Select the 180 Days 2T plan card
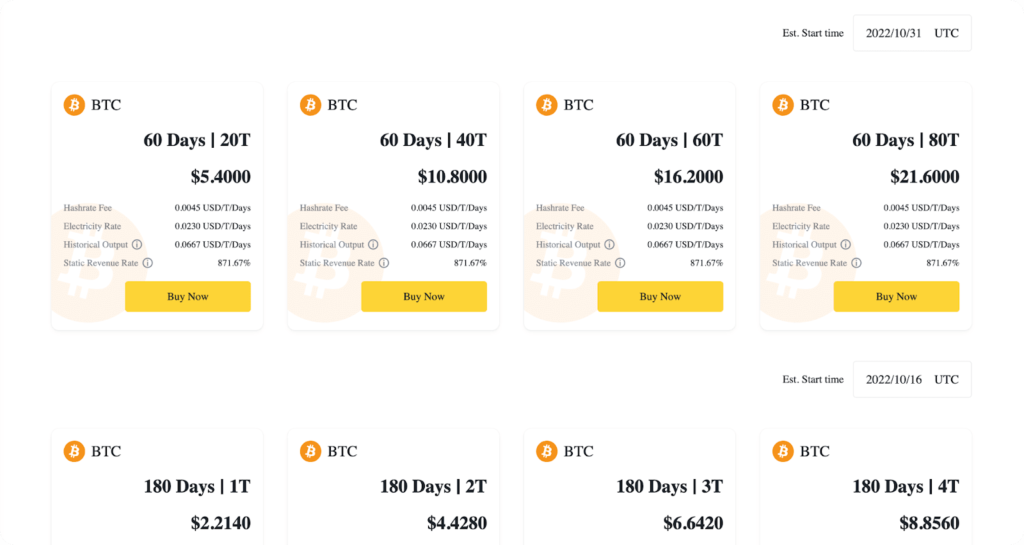This screenshot has height=545, width=1024. [x=393, y=487]
